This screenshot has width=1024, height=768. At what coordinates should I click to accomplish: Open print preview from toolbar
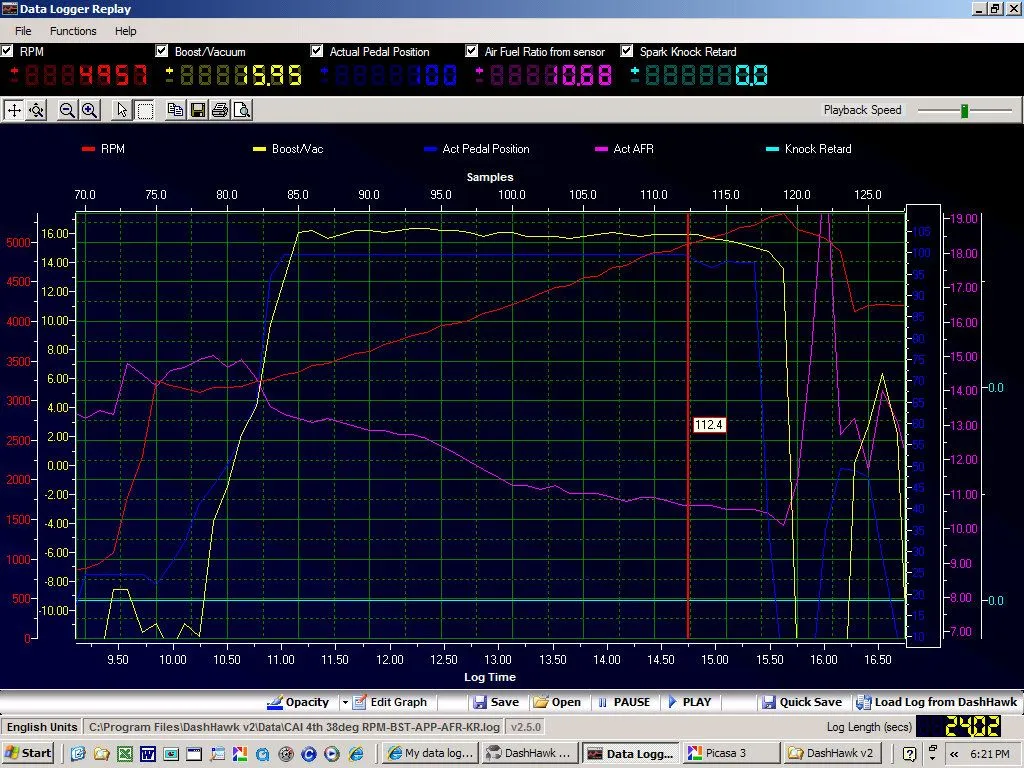(x=242, y=110)
